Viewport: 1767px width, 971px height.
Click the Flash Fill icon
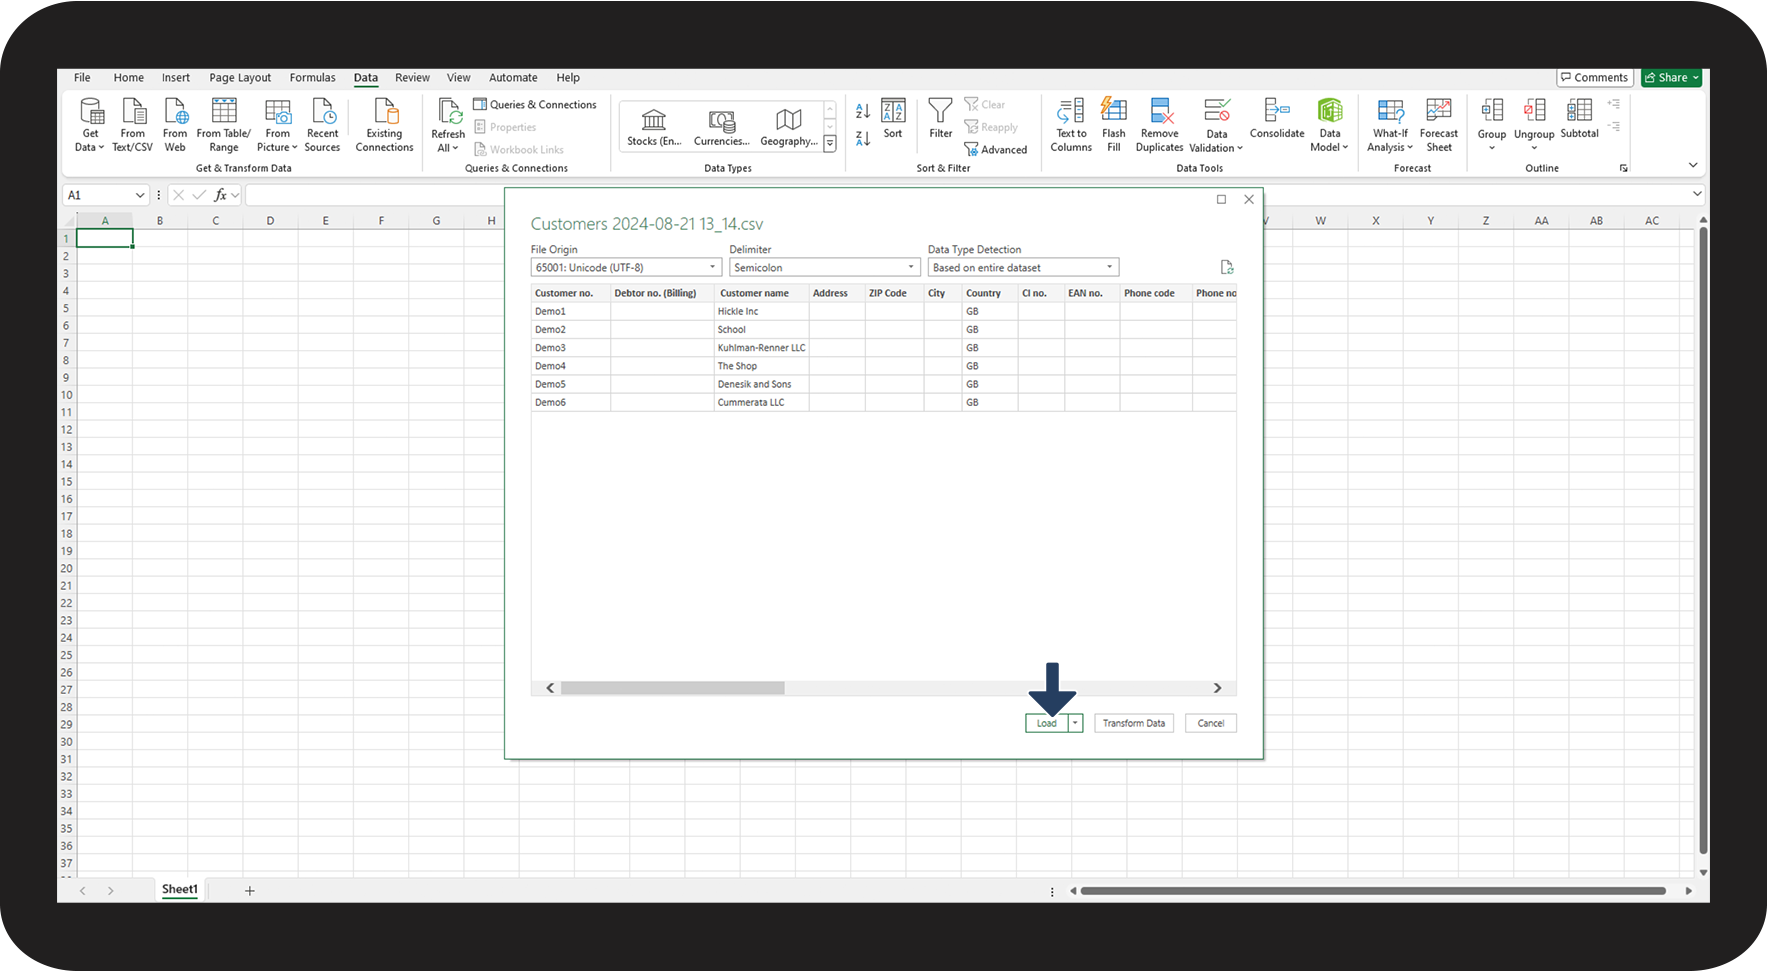pos(1113,112)
